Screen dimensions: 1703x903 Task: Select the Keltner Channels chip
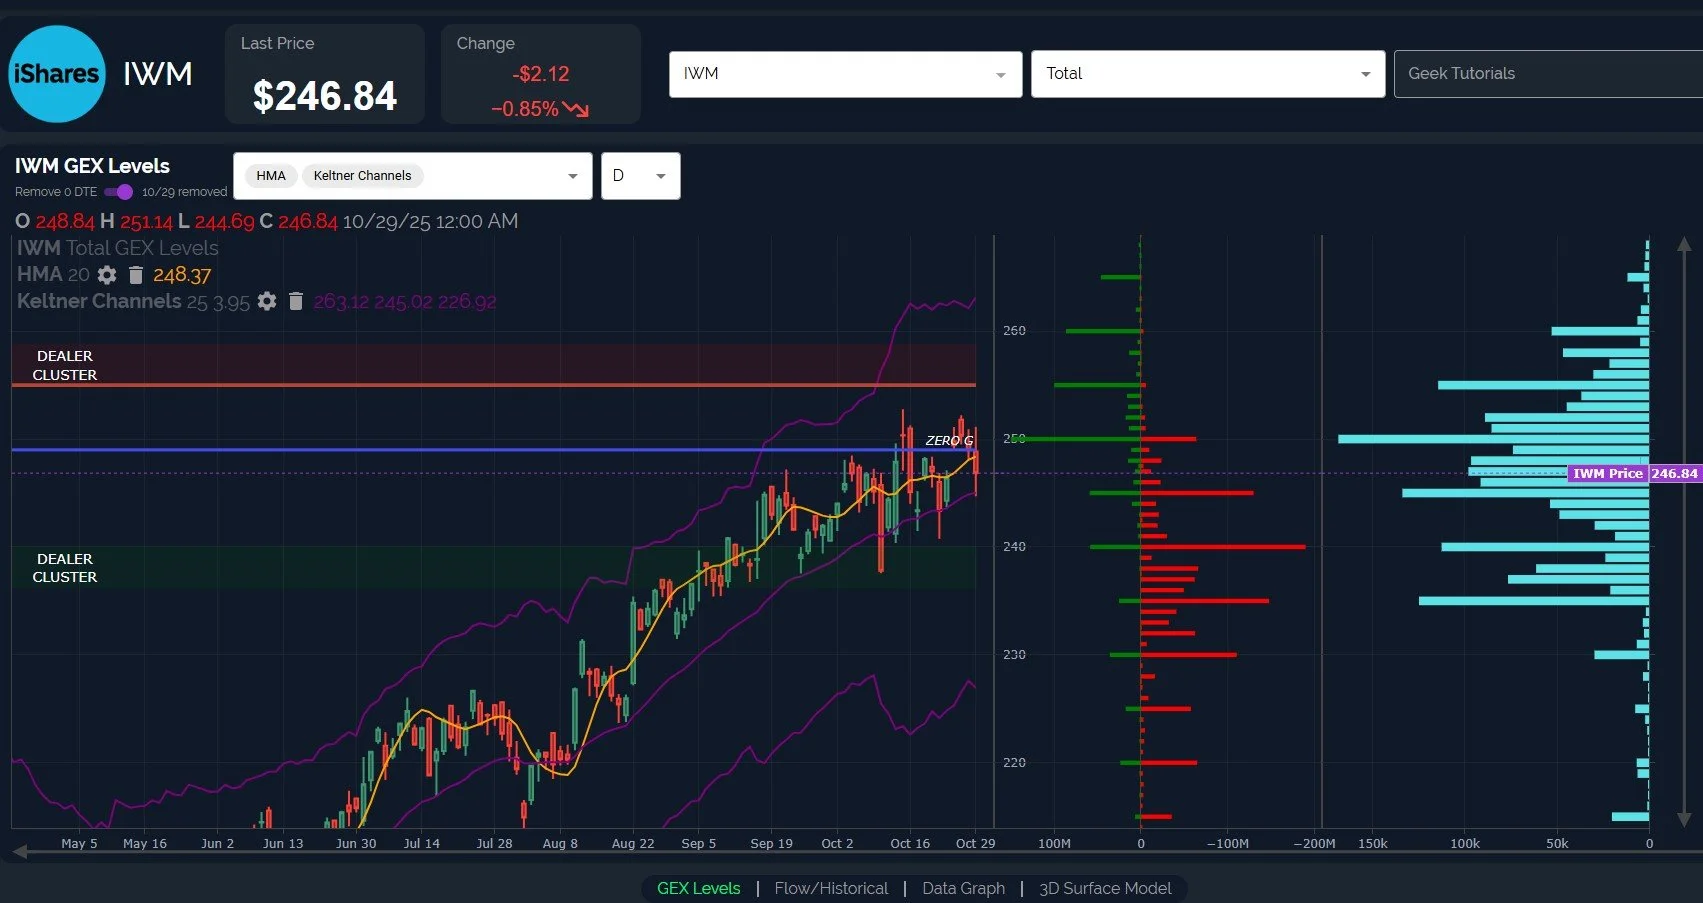[x=363, y=176]
